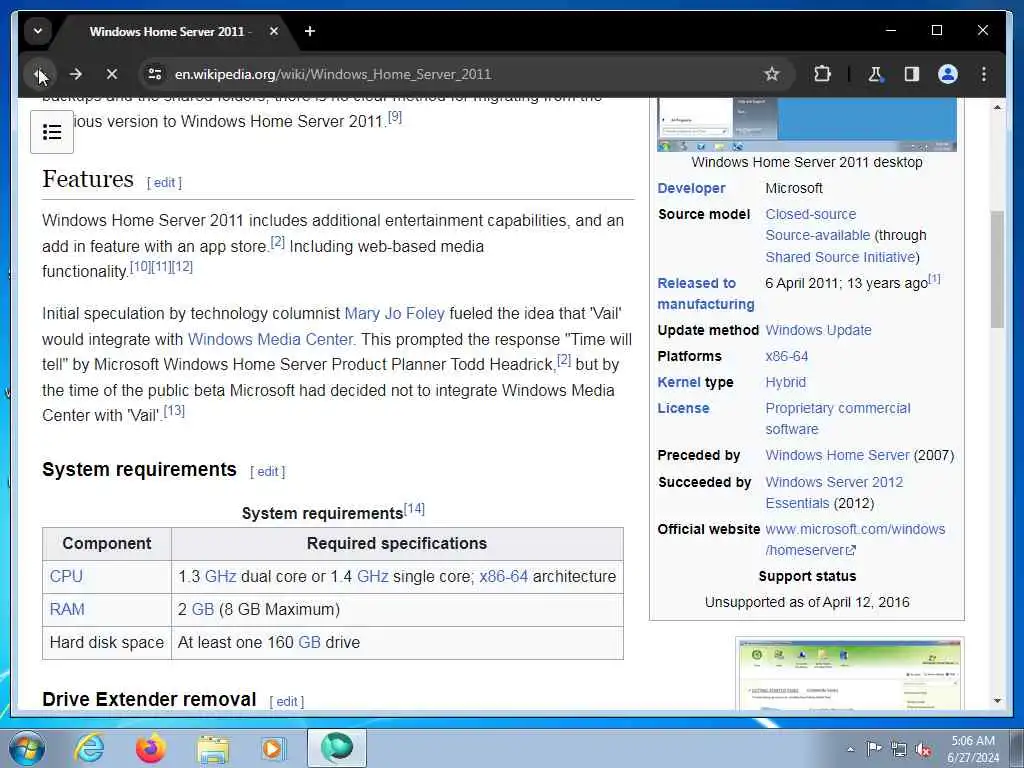Screen dimensions: 1024x768
Task: Select the active browser taskbar button
Action: pos(337,748)
